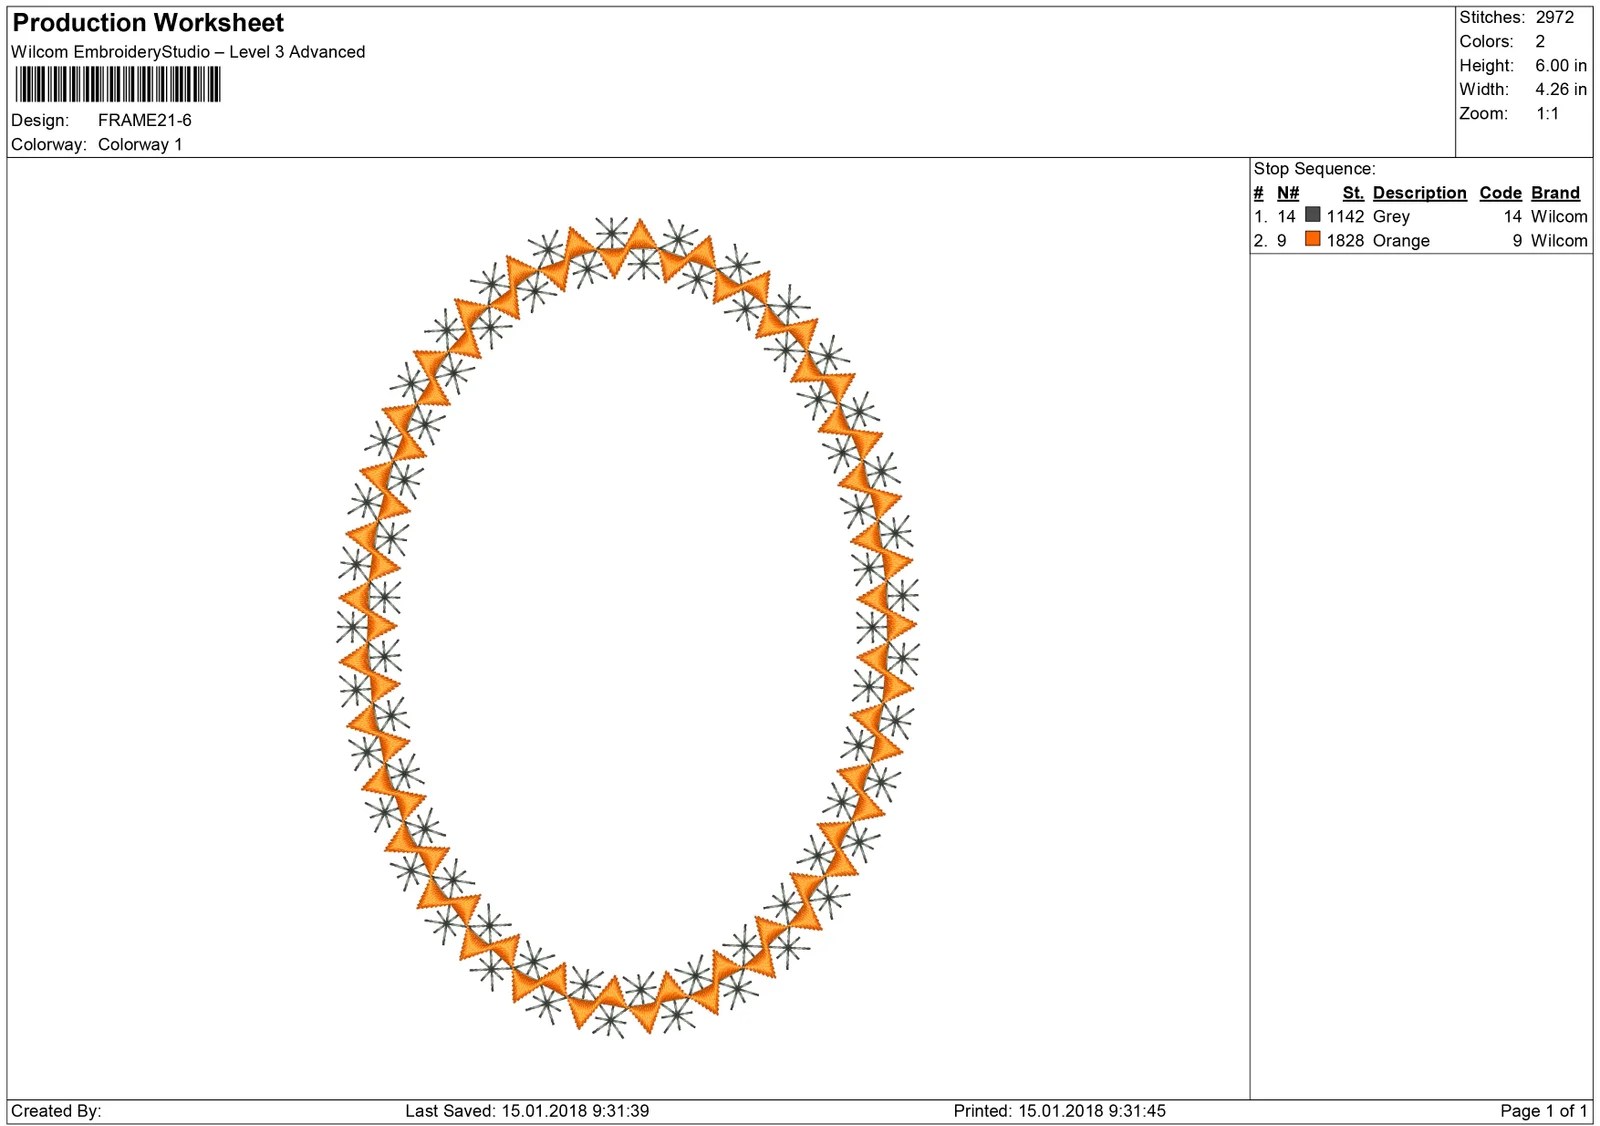Click the Wilcom brand in the Orange row

(x=1559, y=241)
